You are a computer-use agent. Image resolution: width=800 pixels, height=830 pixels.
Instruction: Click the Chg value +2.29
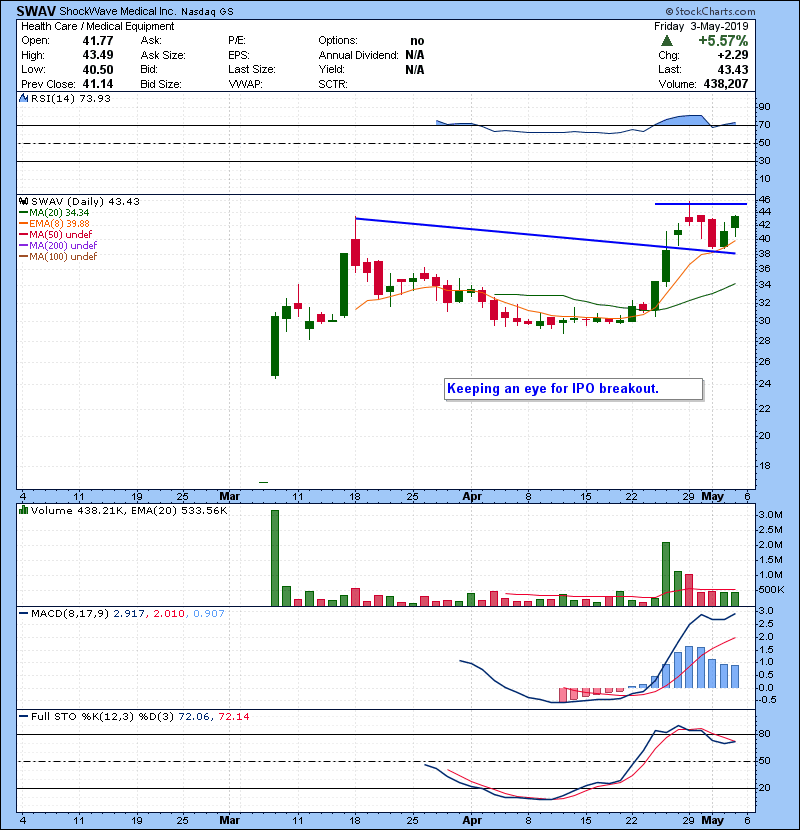click(x=733, y=55)
